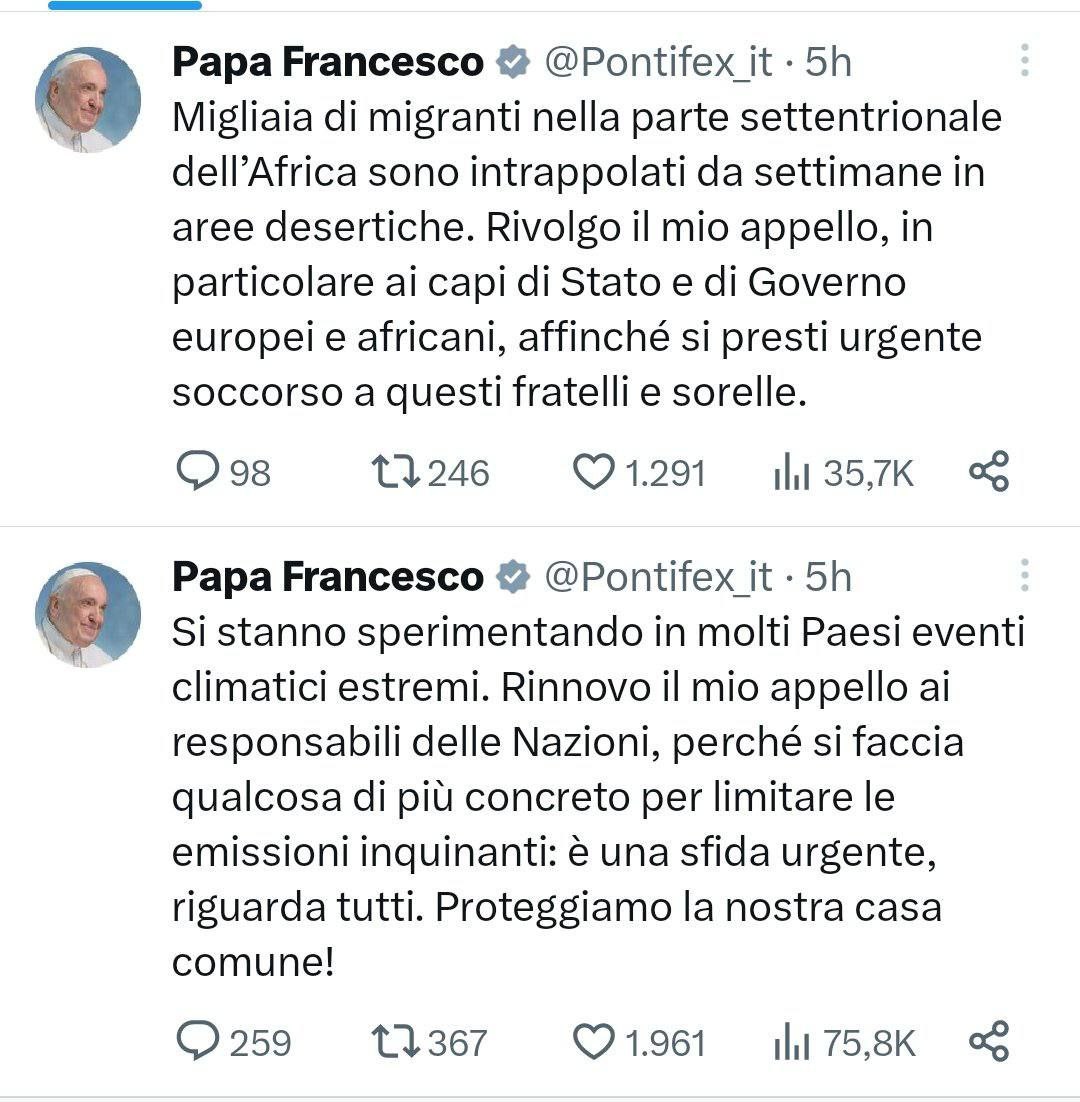Open Papa Francesco avatar on first tweet
Viewport: 1080px width, 1102px height.
point(88,100)
